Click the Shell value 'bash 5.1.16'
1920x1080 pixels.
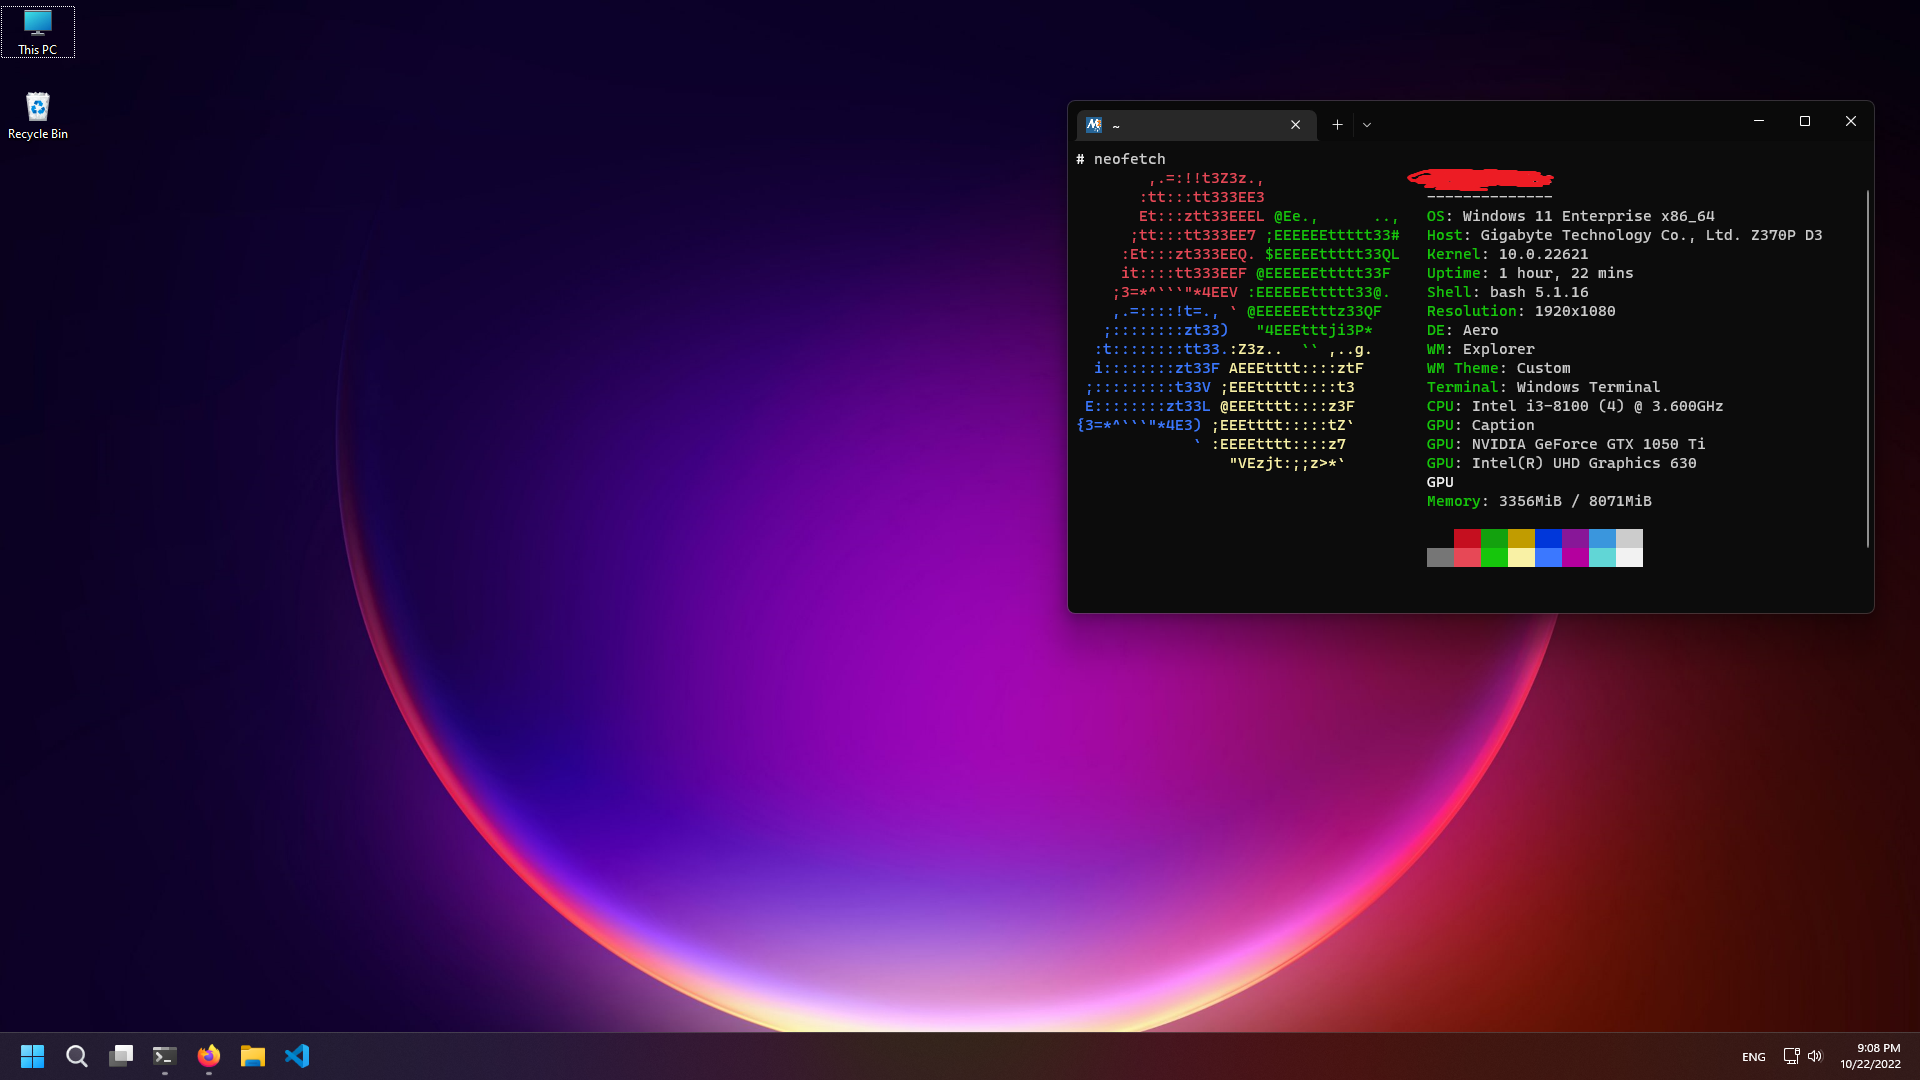click(1539, 292)
